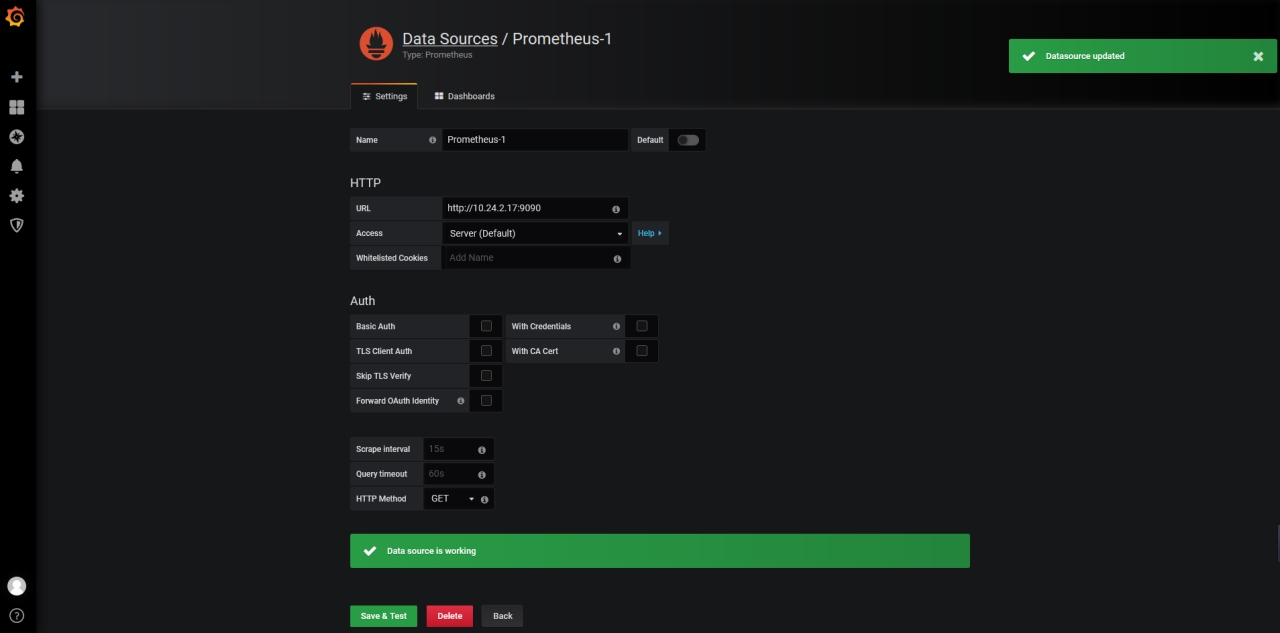Open the Create plus menu

16,77
